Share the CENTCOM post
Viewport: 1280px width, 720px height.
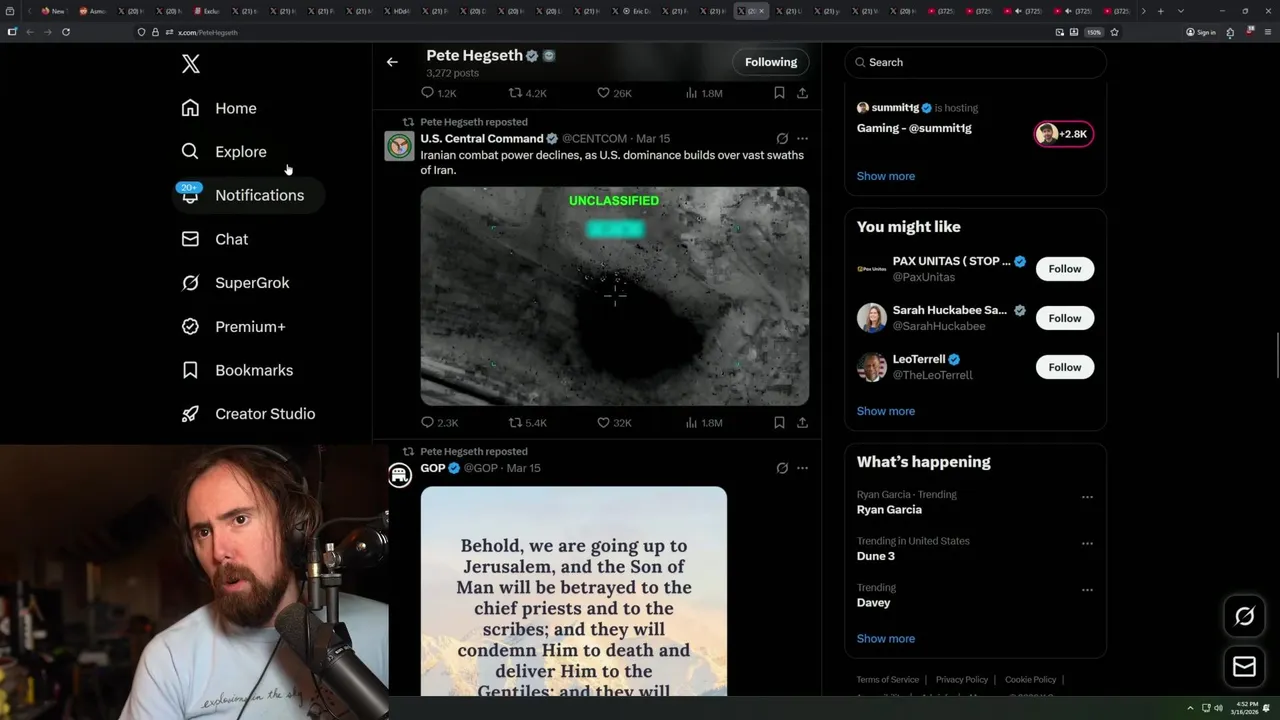click(x=802, y=423)
